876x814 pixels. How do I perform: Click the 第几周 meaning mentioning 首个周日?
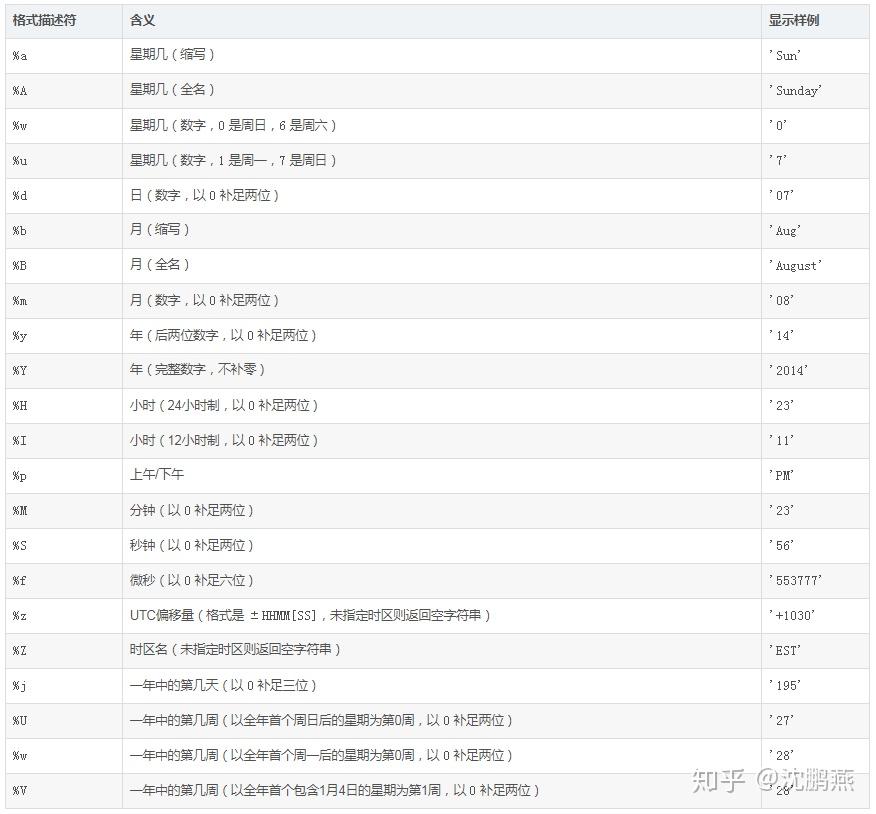(x=321, y=720)
